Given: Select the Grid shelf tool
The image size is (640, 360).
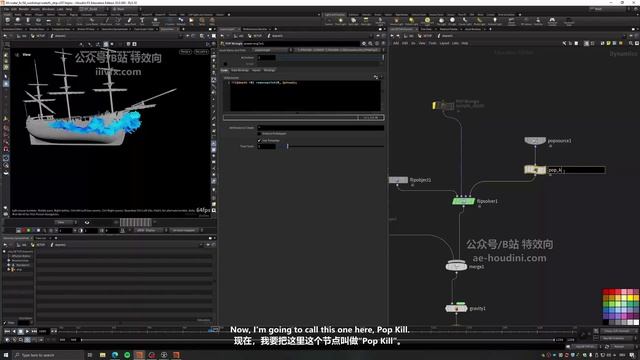Looking at the screenshot, I should coord(48,21).
